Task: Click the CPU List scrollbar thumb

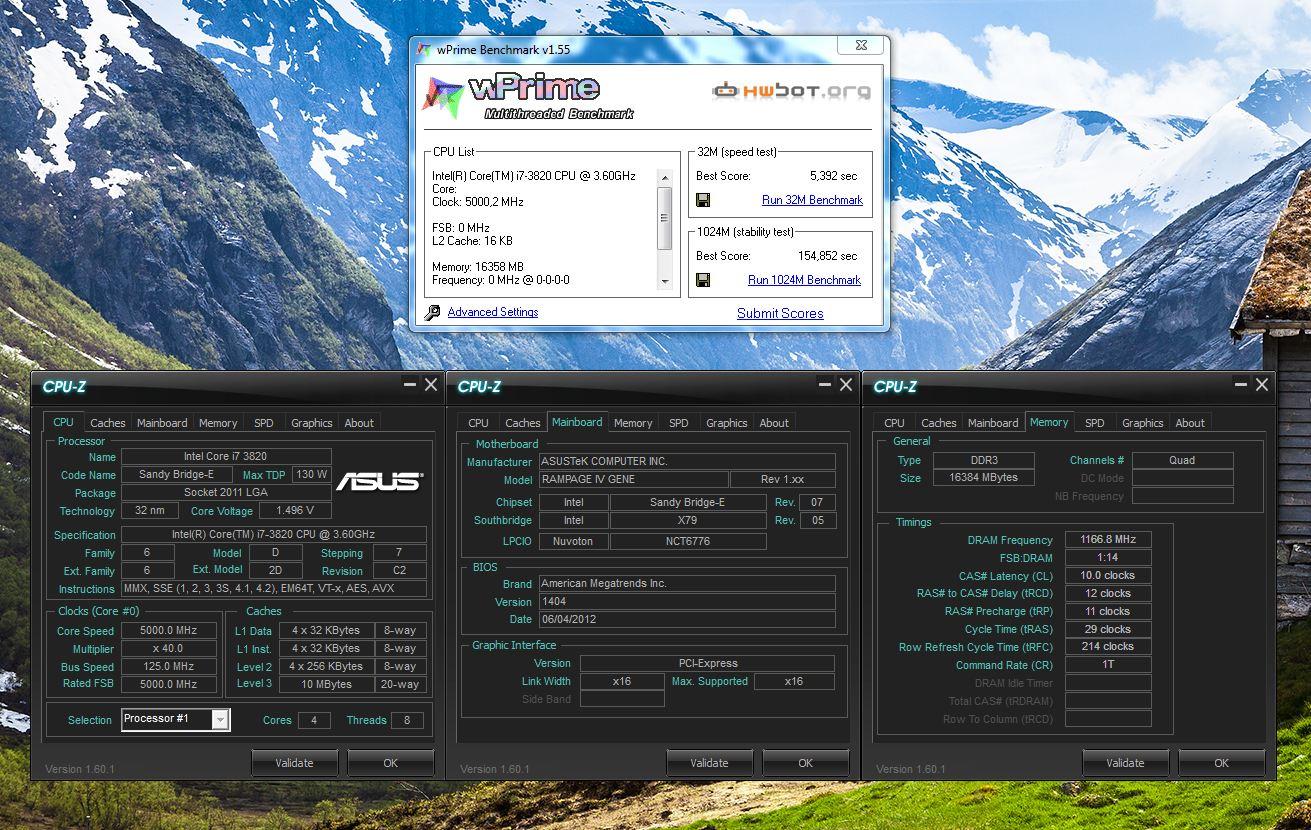Action: [x=664, y=217]
